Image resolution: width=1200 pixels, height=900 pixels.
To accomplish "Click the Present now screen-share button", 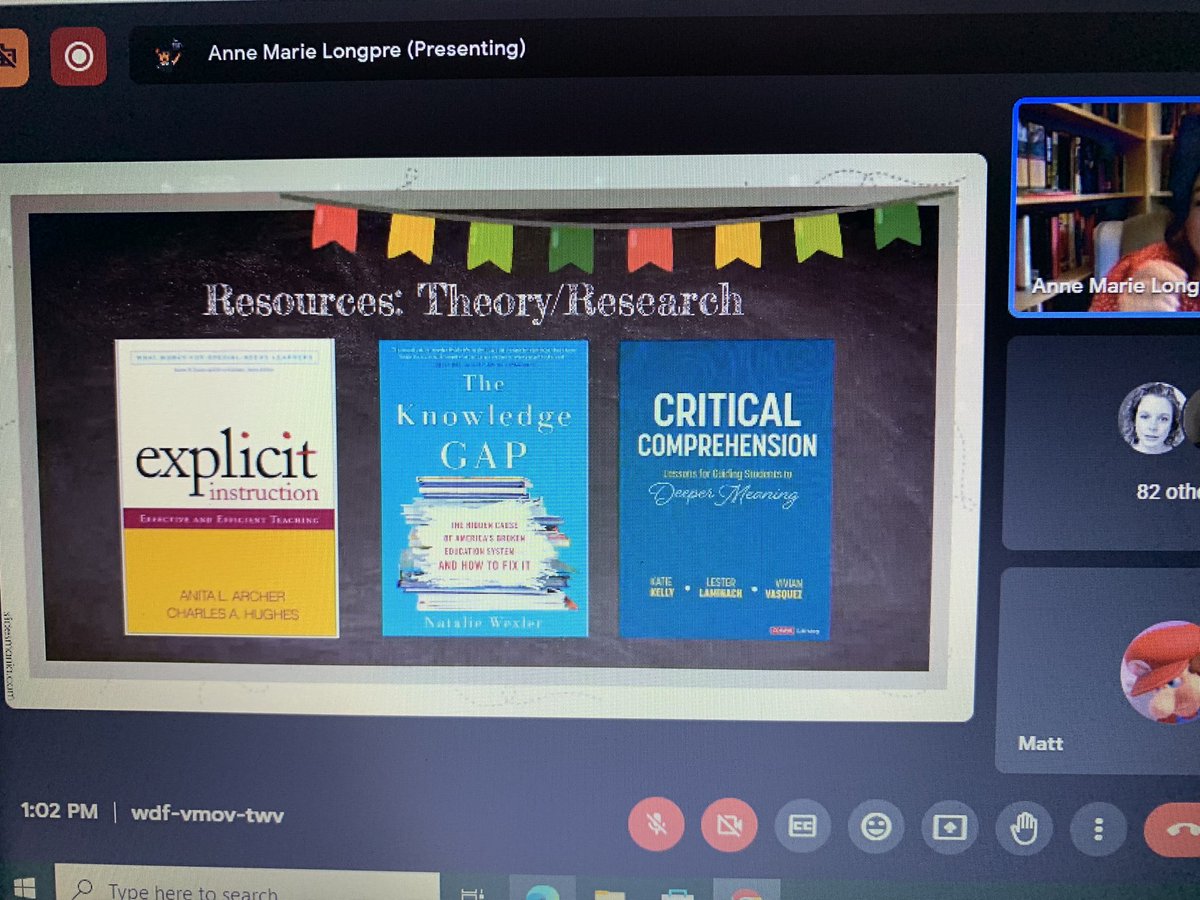I will [x=950, y=828].
